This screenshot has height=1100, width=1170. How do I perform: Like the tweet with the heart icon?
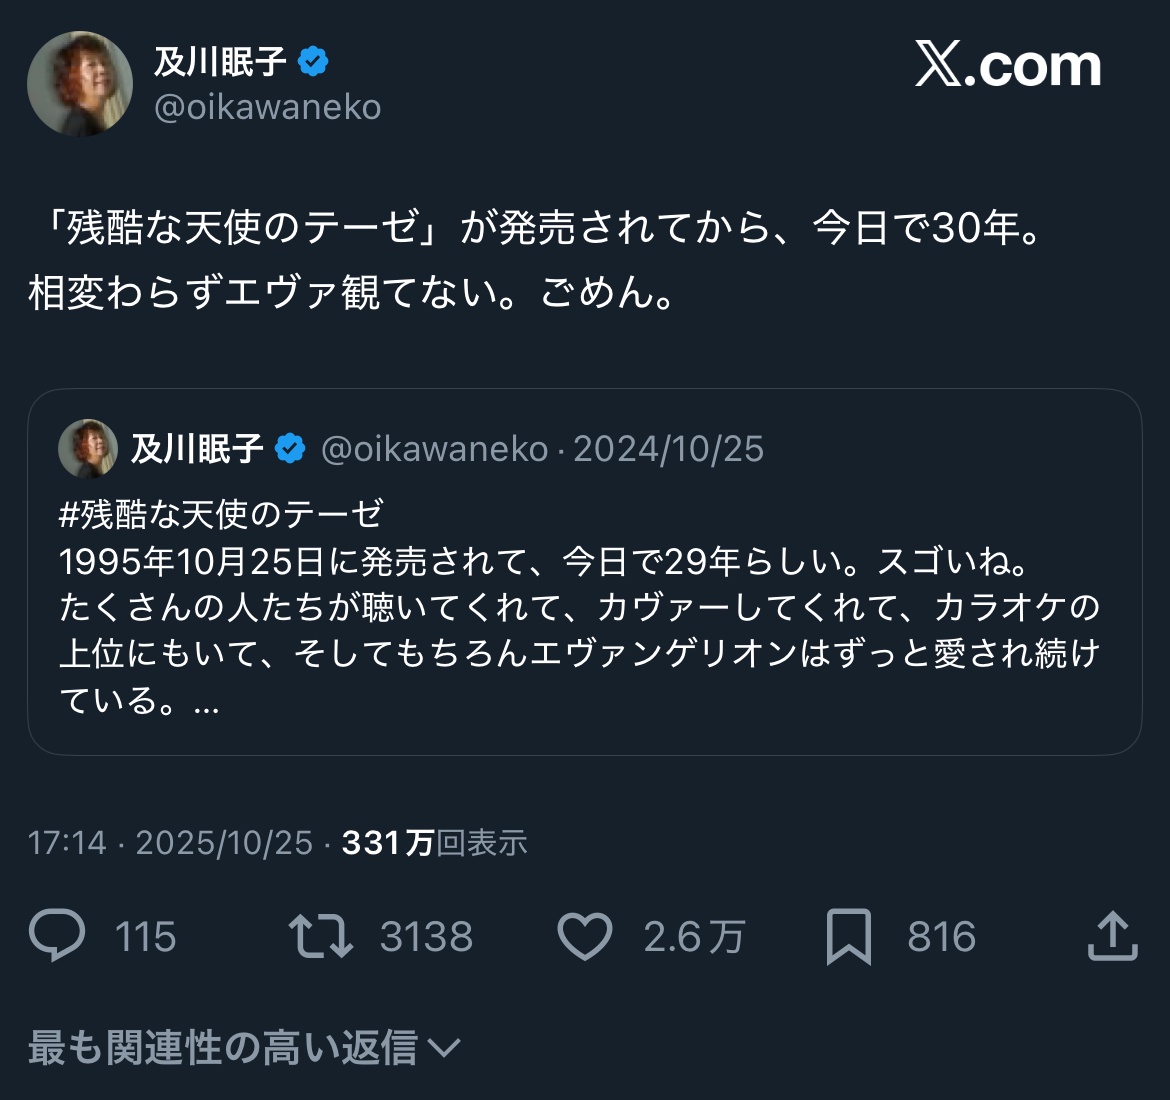coord(584,937)
